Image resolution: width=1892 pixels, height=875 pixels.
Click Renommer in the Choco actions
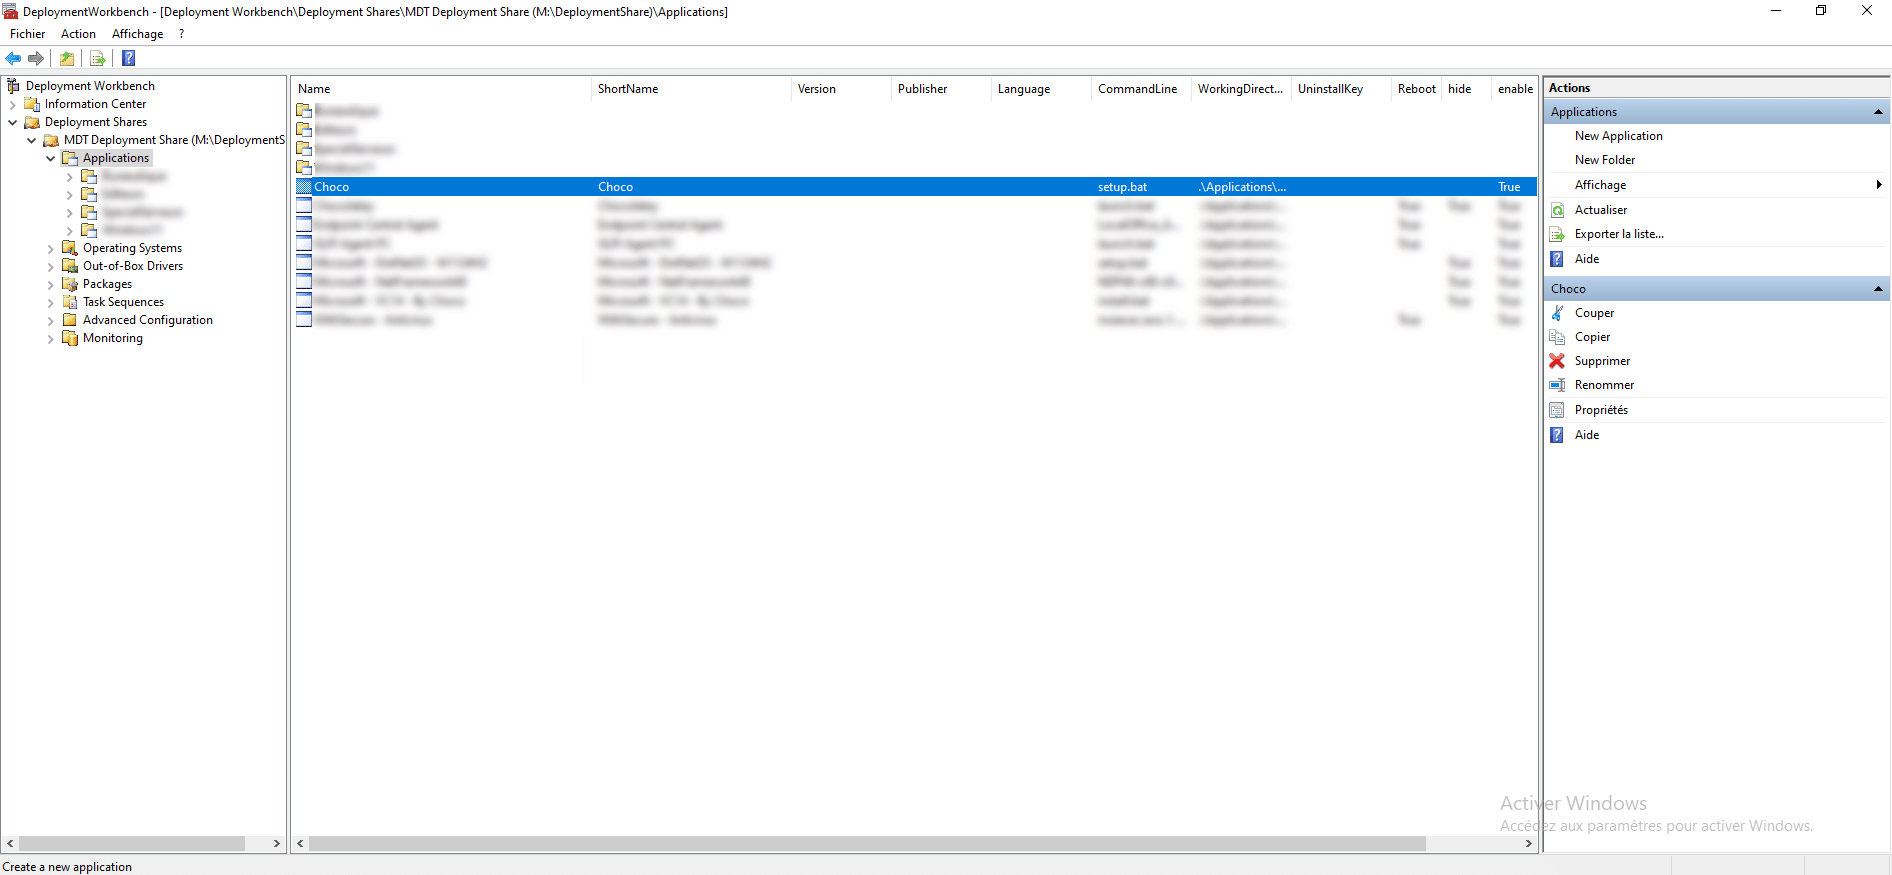point(1604,385)
